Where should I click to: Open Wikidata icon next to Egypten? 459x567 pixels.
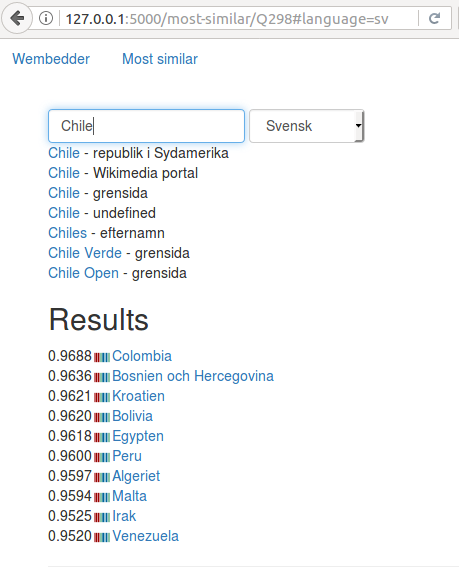tap(102, 437)
